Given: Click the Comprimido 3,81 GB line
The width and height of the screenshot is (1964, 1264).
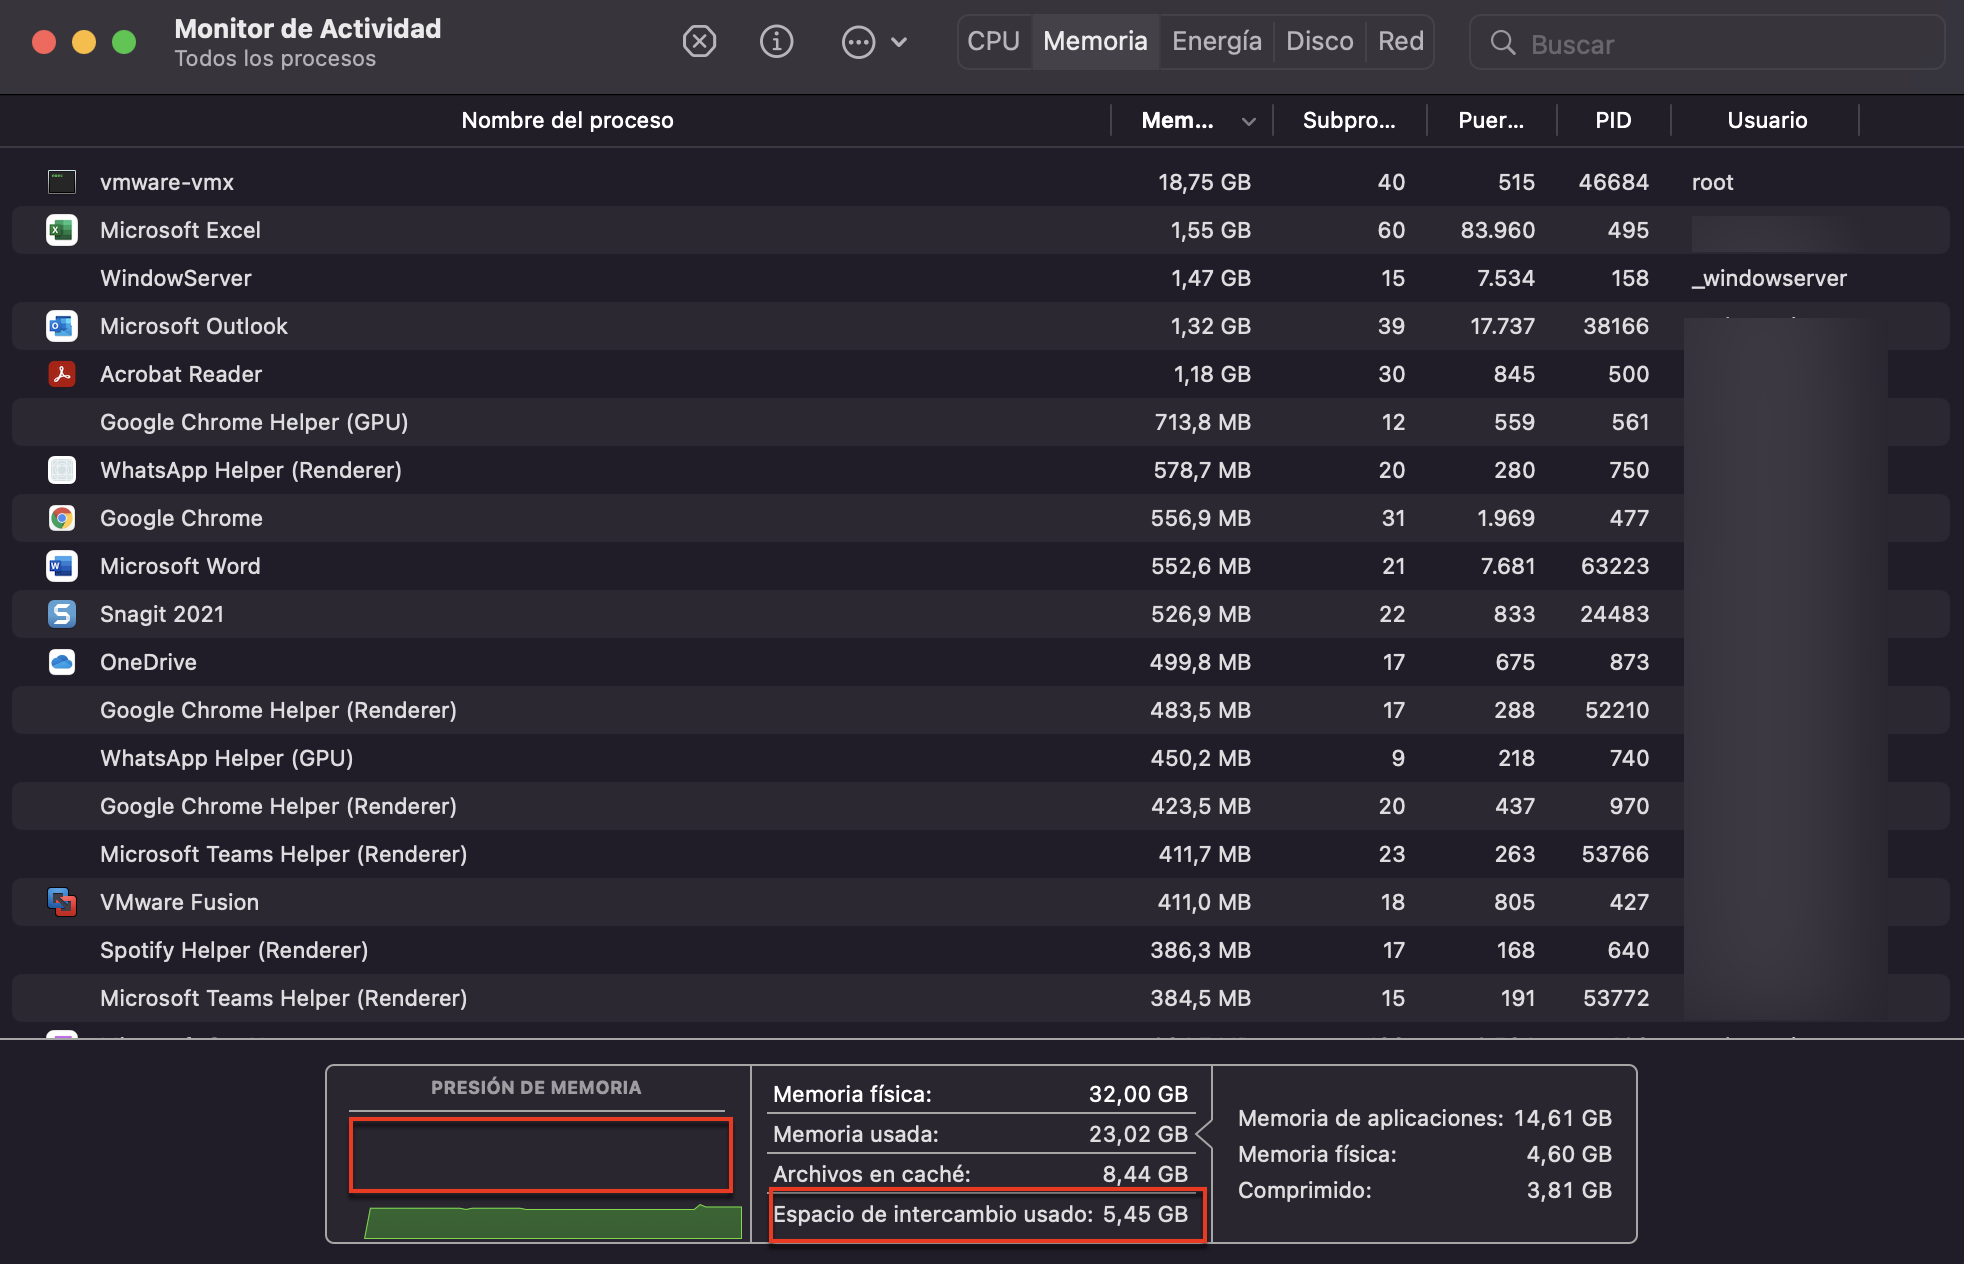Looking at the screenshot, I should click(x=1424, y=1190).
